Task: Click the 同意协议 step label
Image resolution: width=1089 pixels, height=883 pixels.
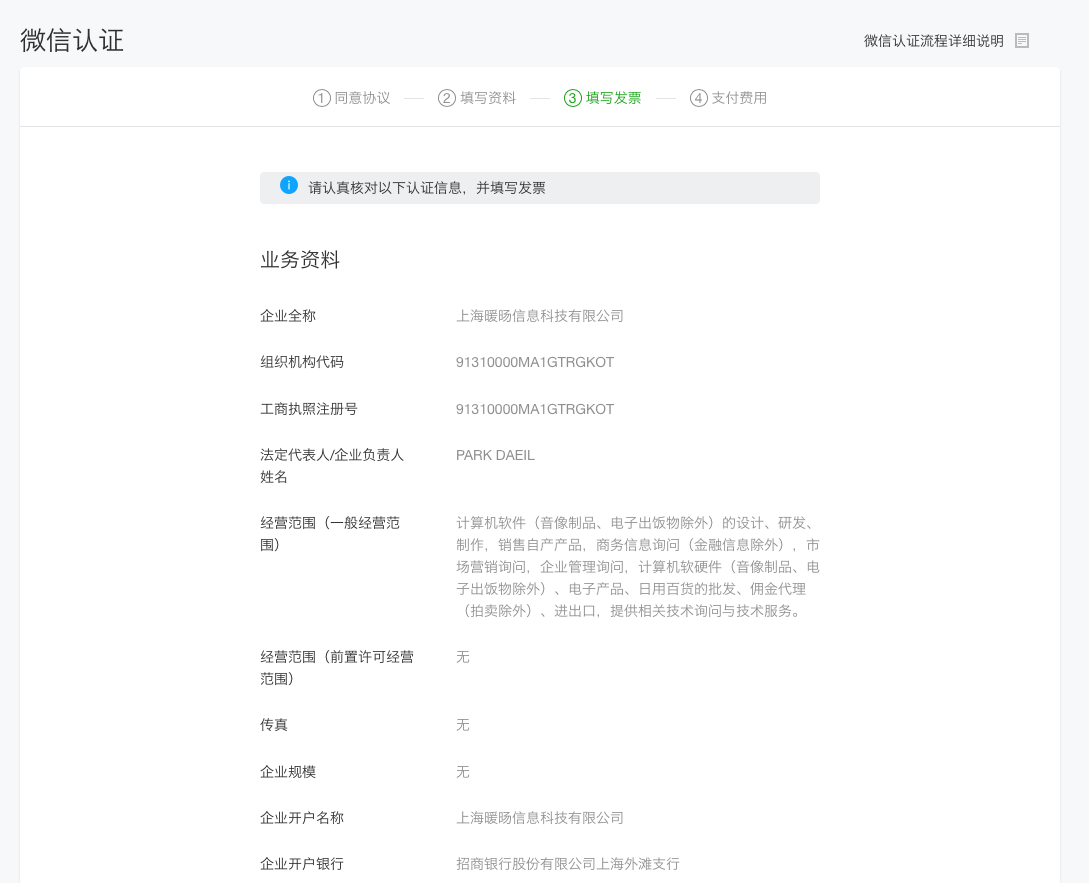Action: pos(360,97)
